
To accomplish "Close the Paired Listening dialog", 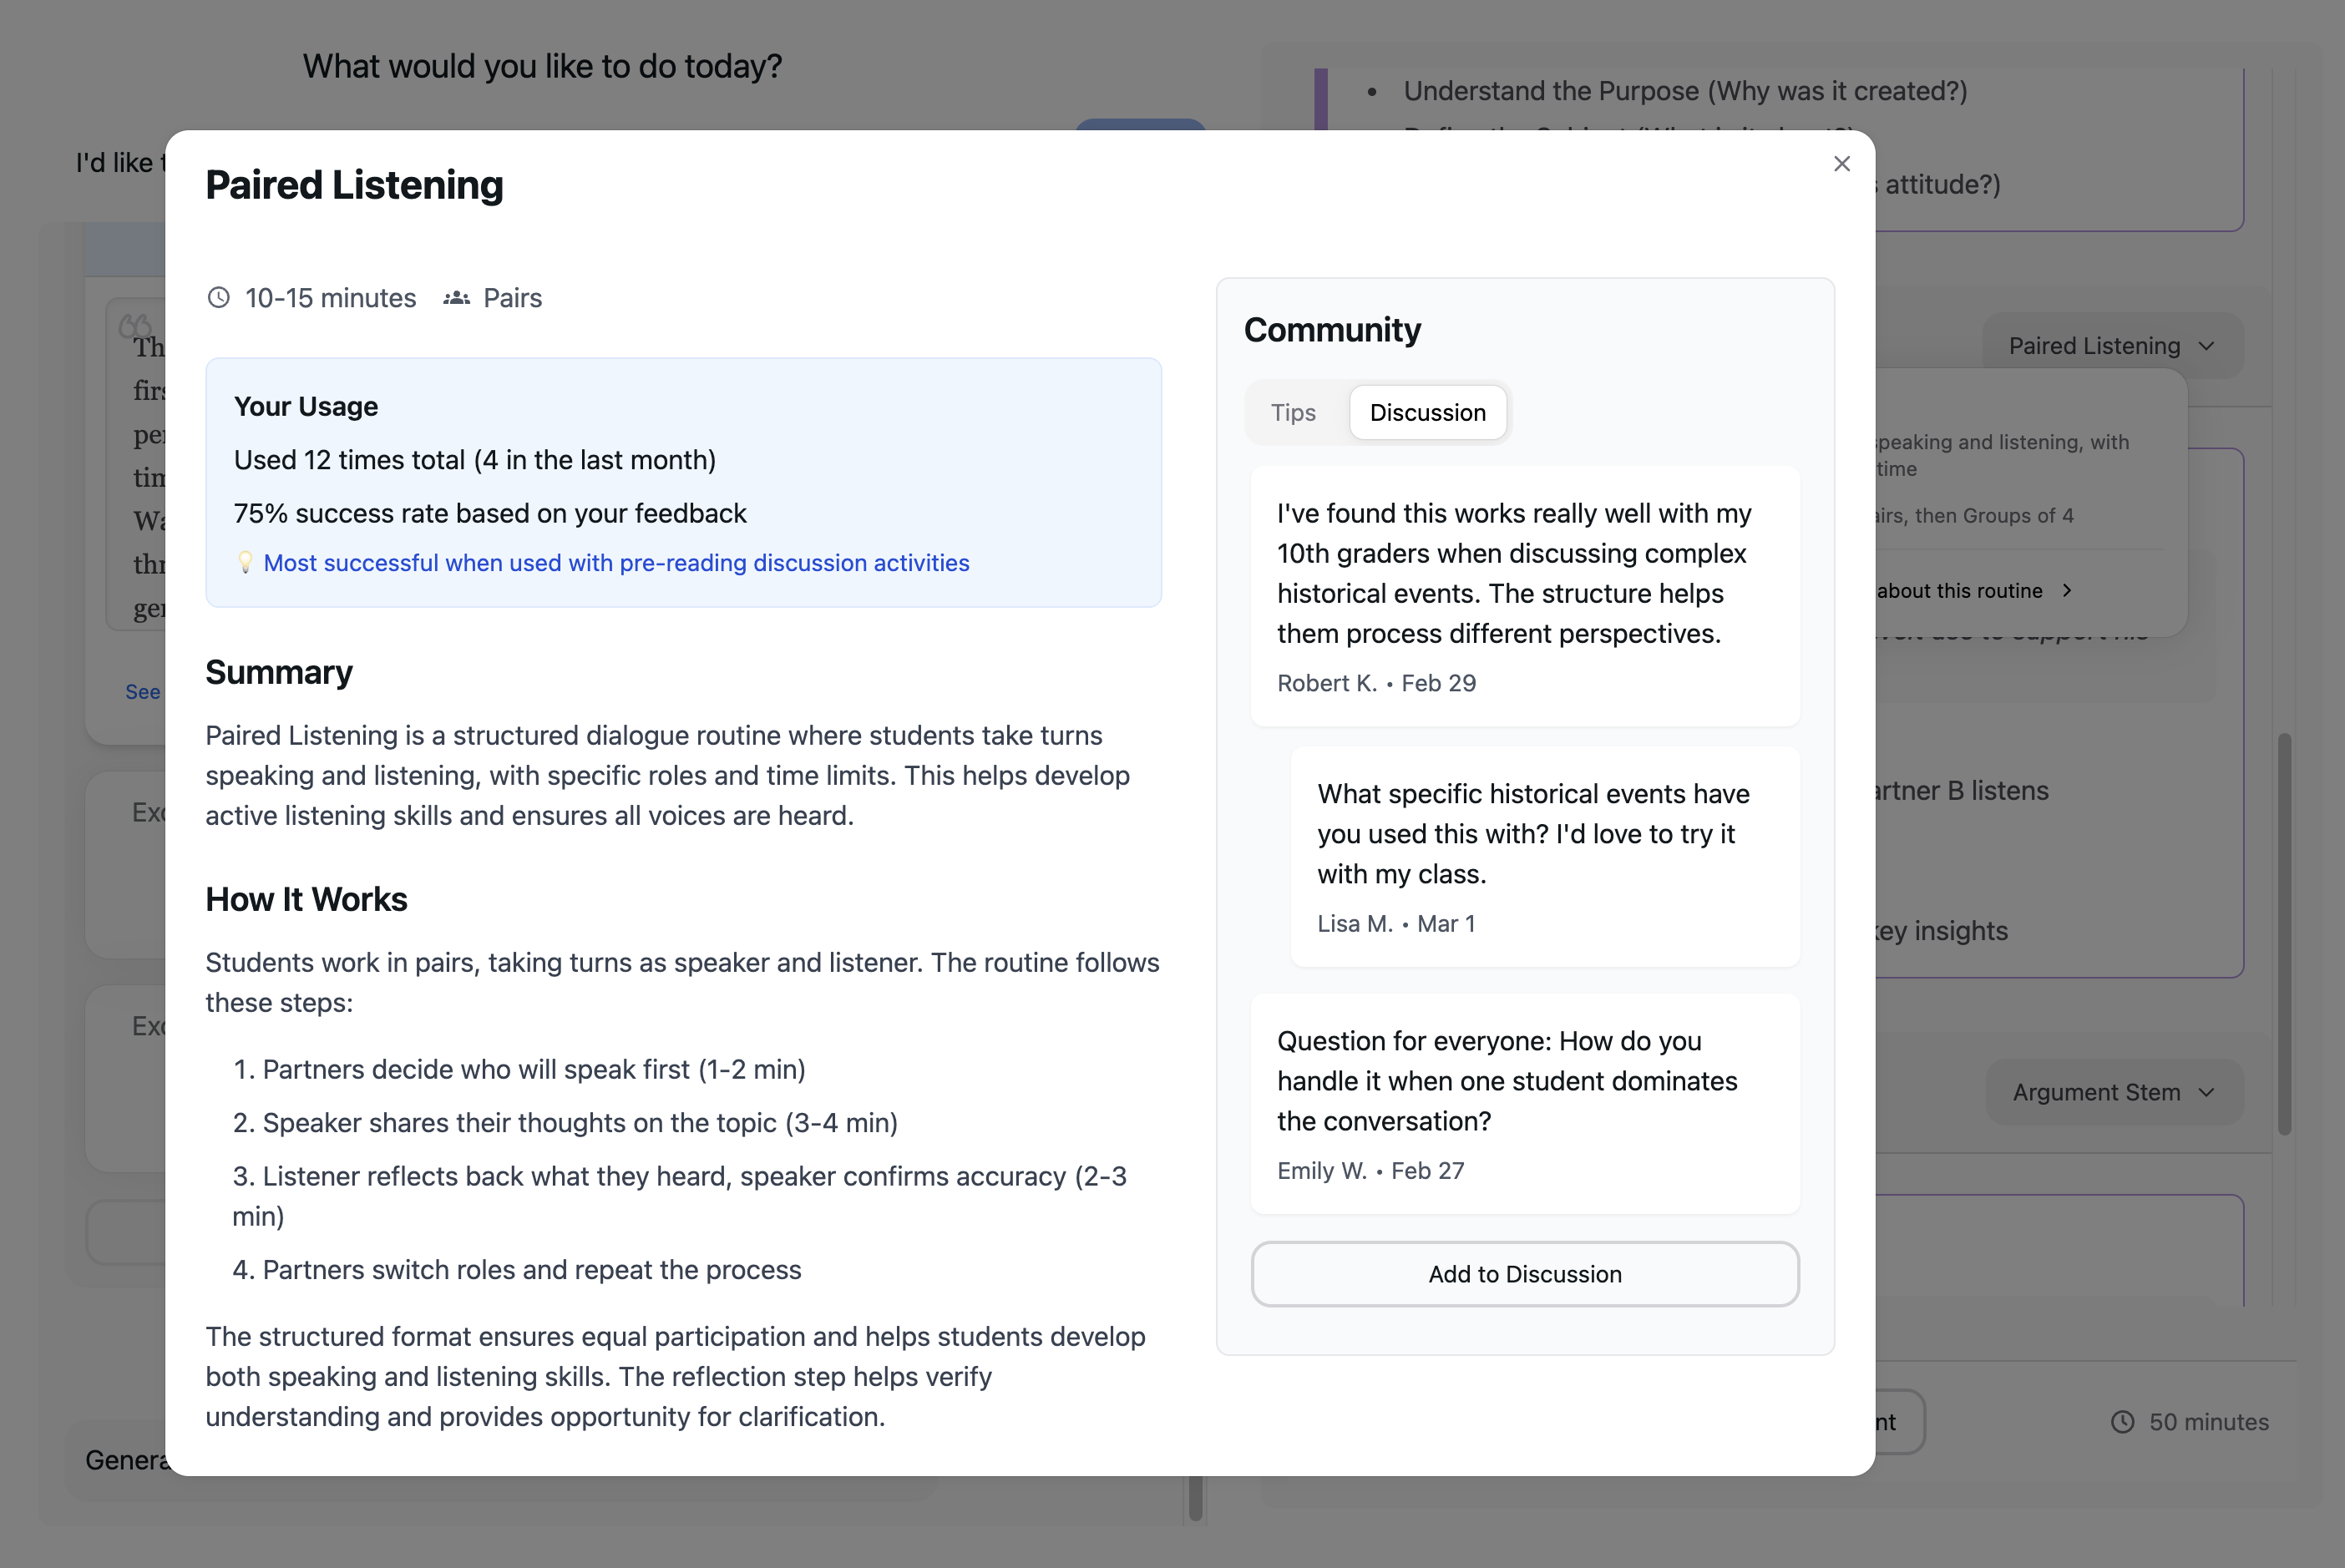I will (1841, 164).
